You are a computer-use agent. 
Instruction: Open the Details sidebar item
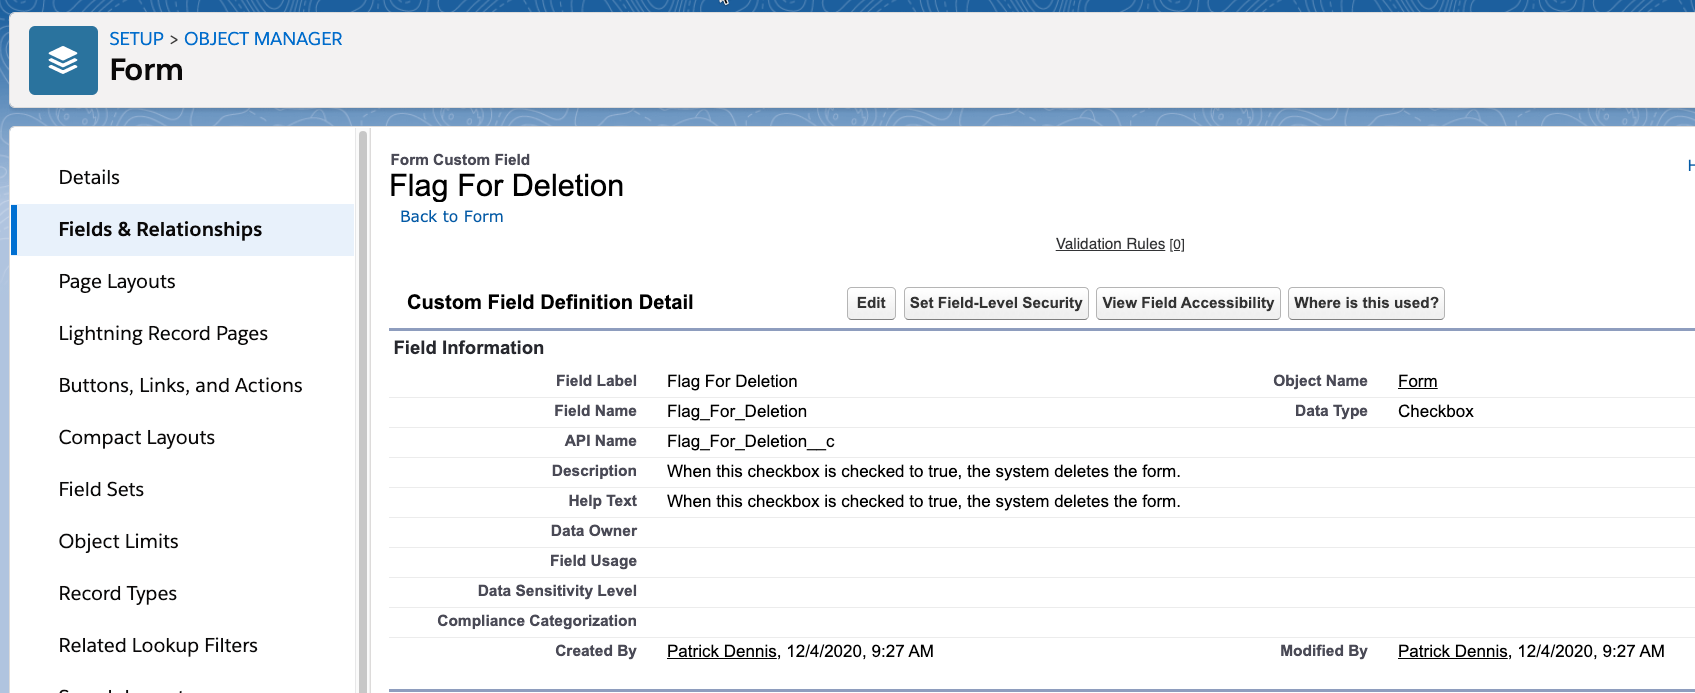pyautogui.click(x=89, y=177)
